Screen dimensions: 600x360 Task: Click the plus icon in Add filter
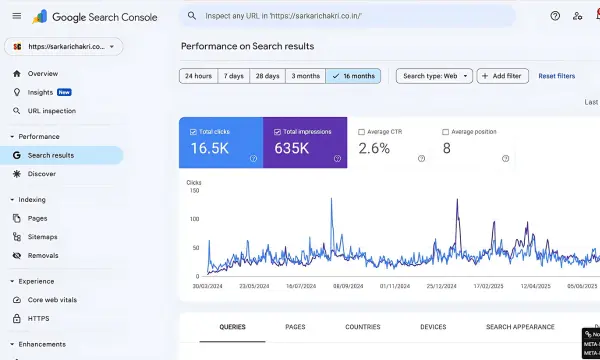485,76
